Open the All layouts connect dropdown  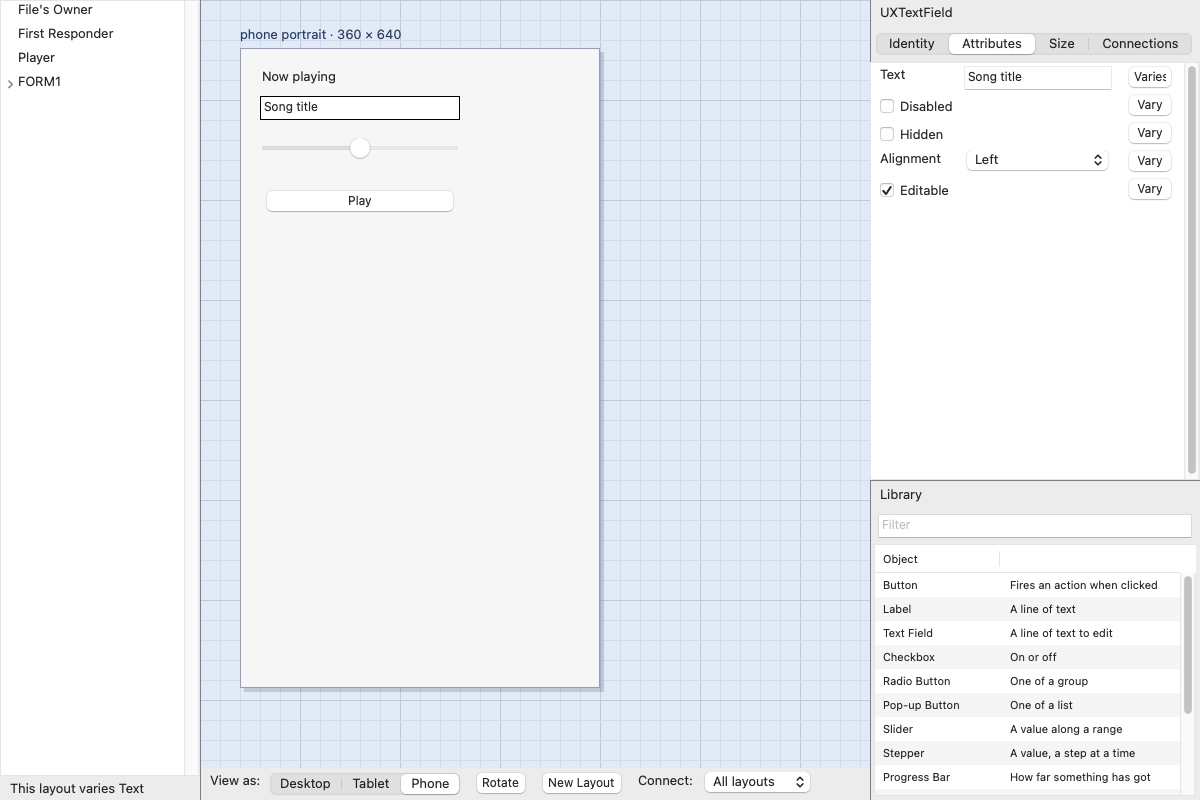point(757,782)
